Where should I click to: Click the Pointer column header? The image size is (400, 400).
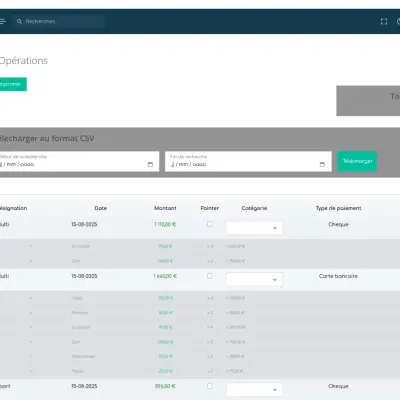click(x=209, y=208)
